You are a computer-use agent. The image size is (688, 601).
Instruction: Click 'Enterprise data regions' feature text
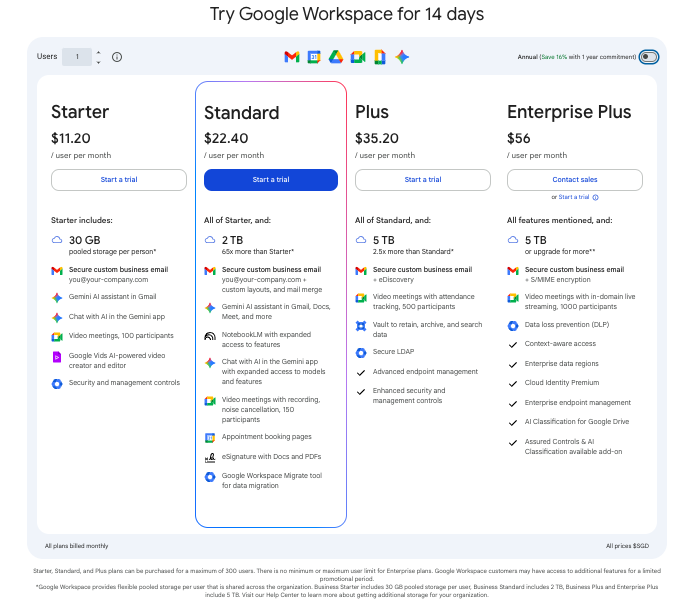click(x=562, y=364)
